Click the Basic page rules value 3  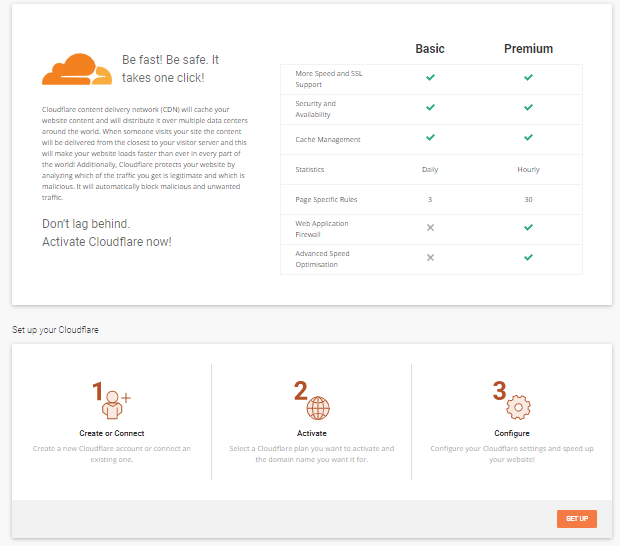click(430, 200)
